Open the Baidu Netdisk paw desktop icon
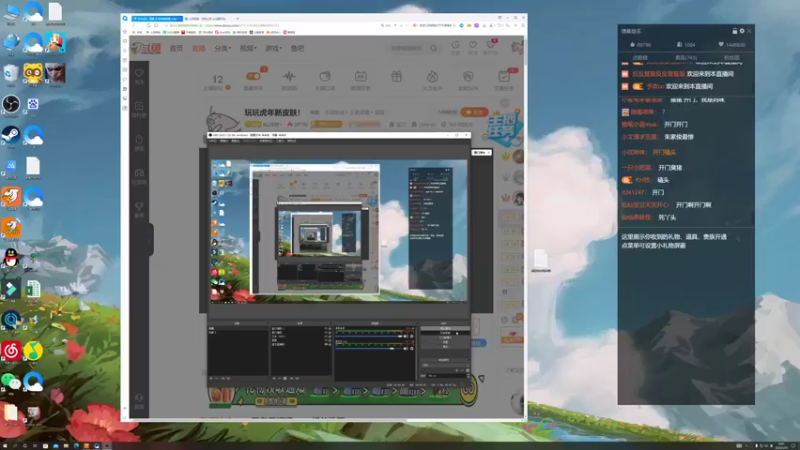800x450 pixels. (x=33, y=104)
